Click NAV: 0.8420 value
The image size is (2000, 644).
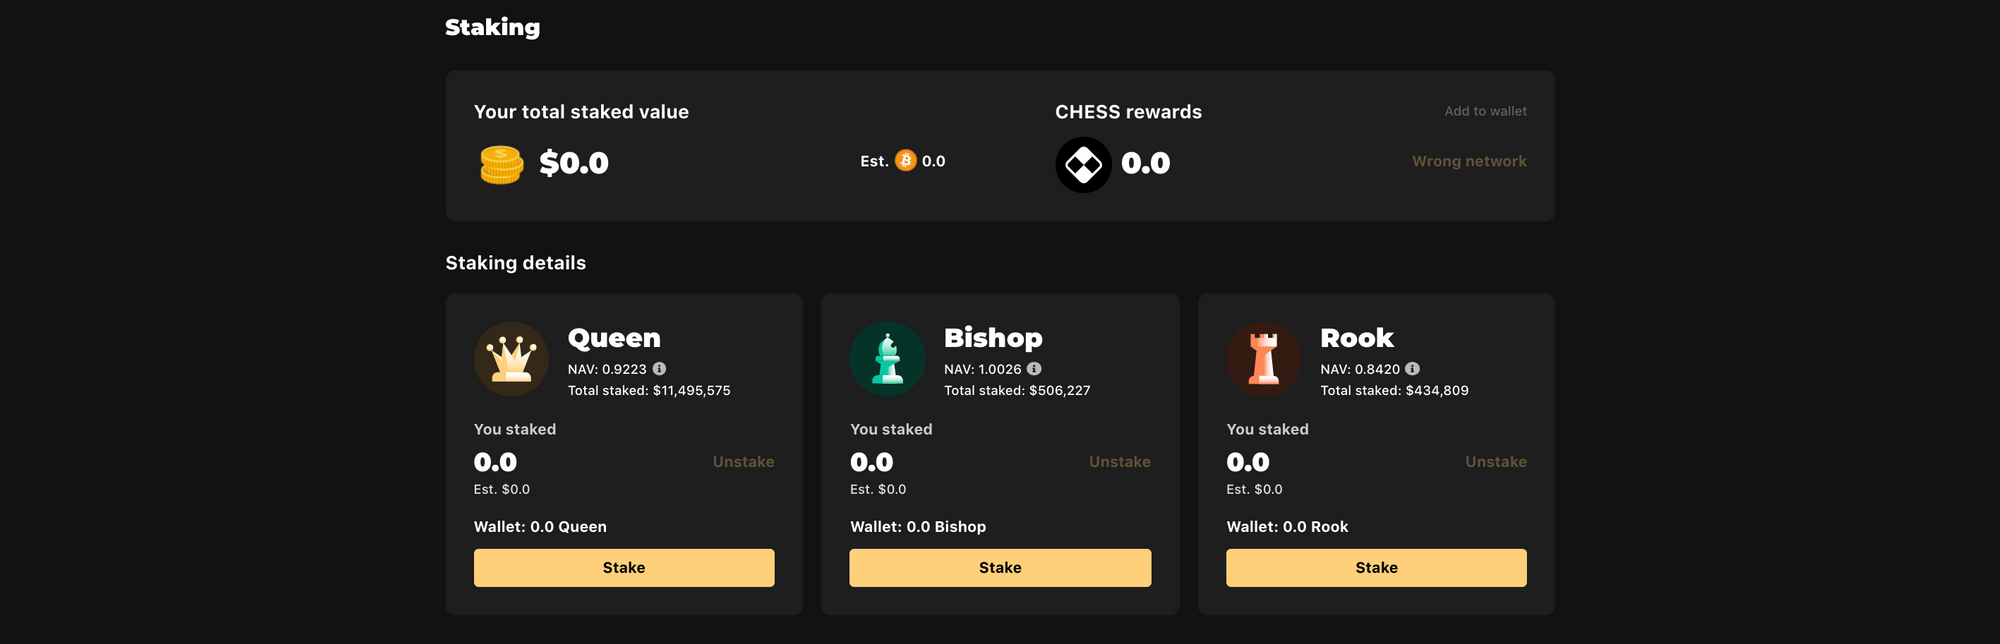coord(1360,369)
